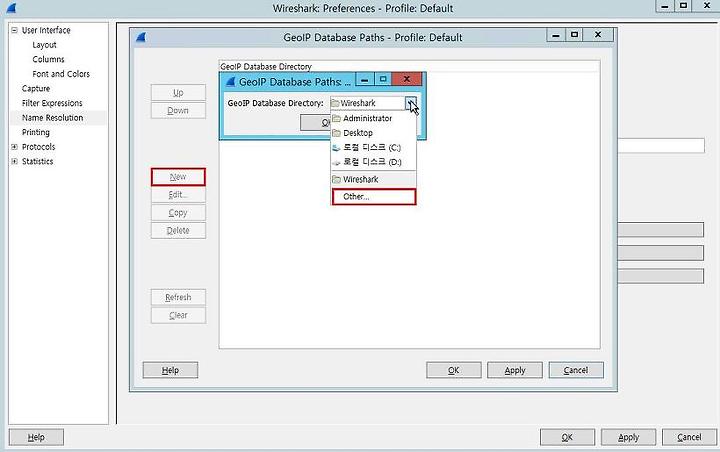Close the Wireshark Preferences window
This screenshot has width=720, height=452.
[707, 6]
